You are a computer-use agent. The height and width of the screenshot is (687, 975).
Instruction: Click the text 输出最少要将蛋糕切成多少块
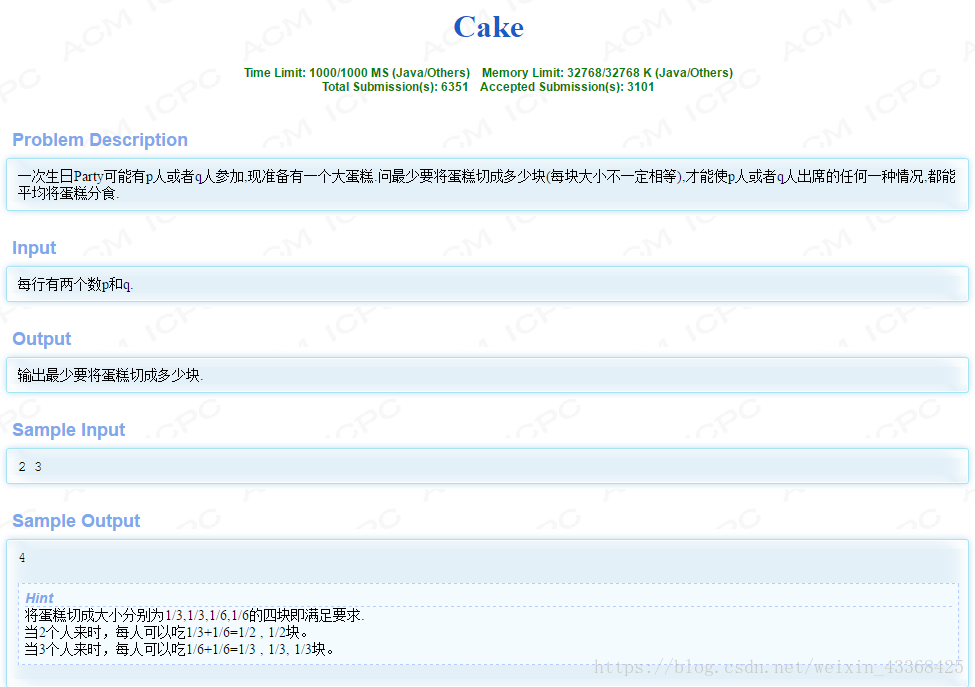click(110, 376)
